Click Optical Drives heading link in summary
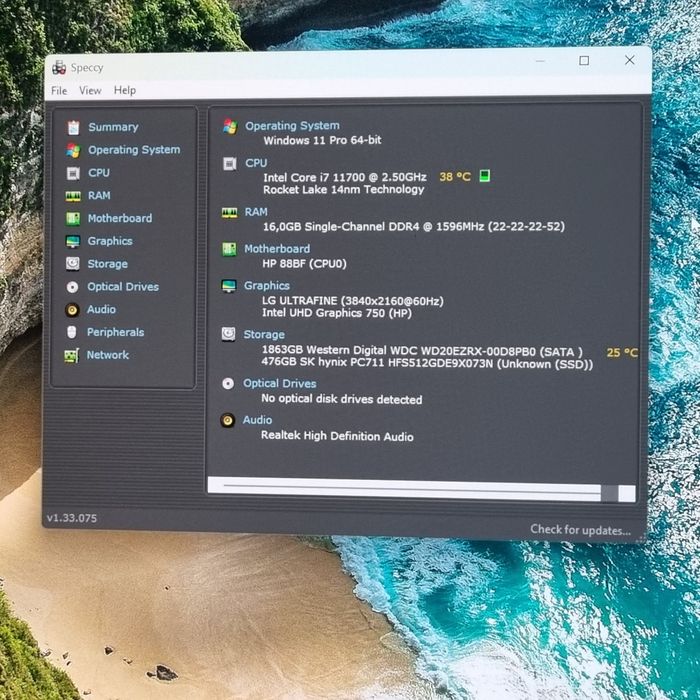This screenshot has height=700, width=700. tap(279, 383)
